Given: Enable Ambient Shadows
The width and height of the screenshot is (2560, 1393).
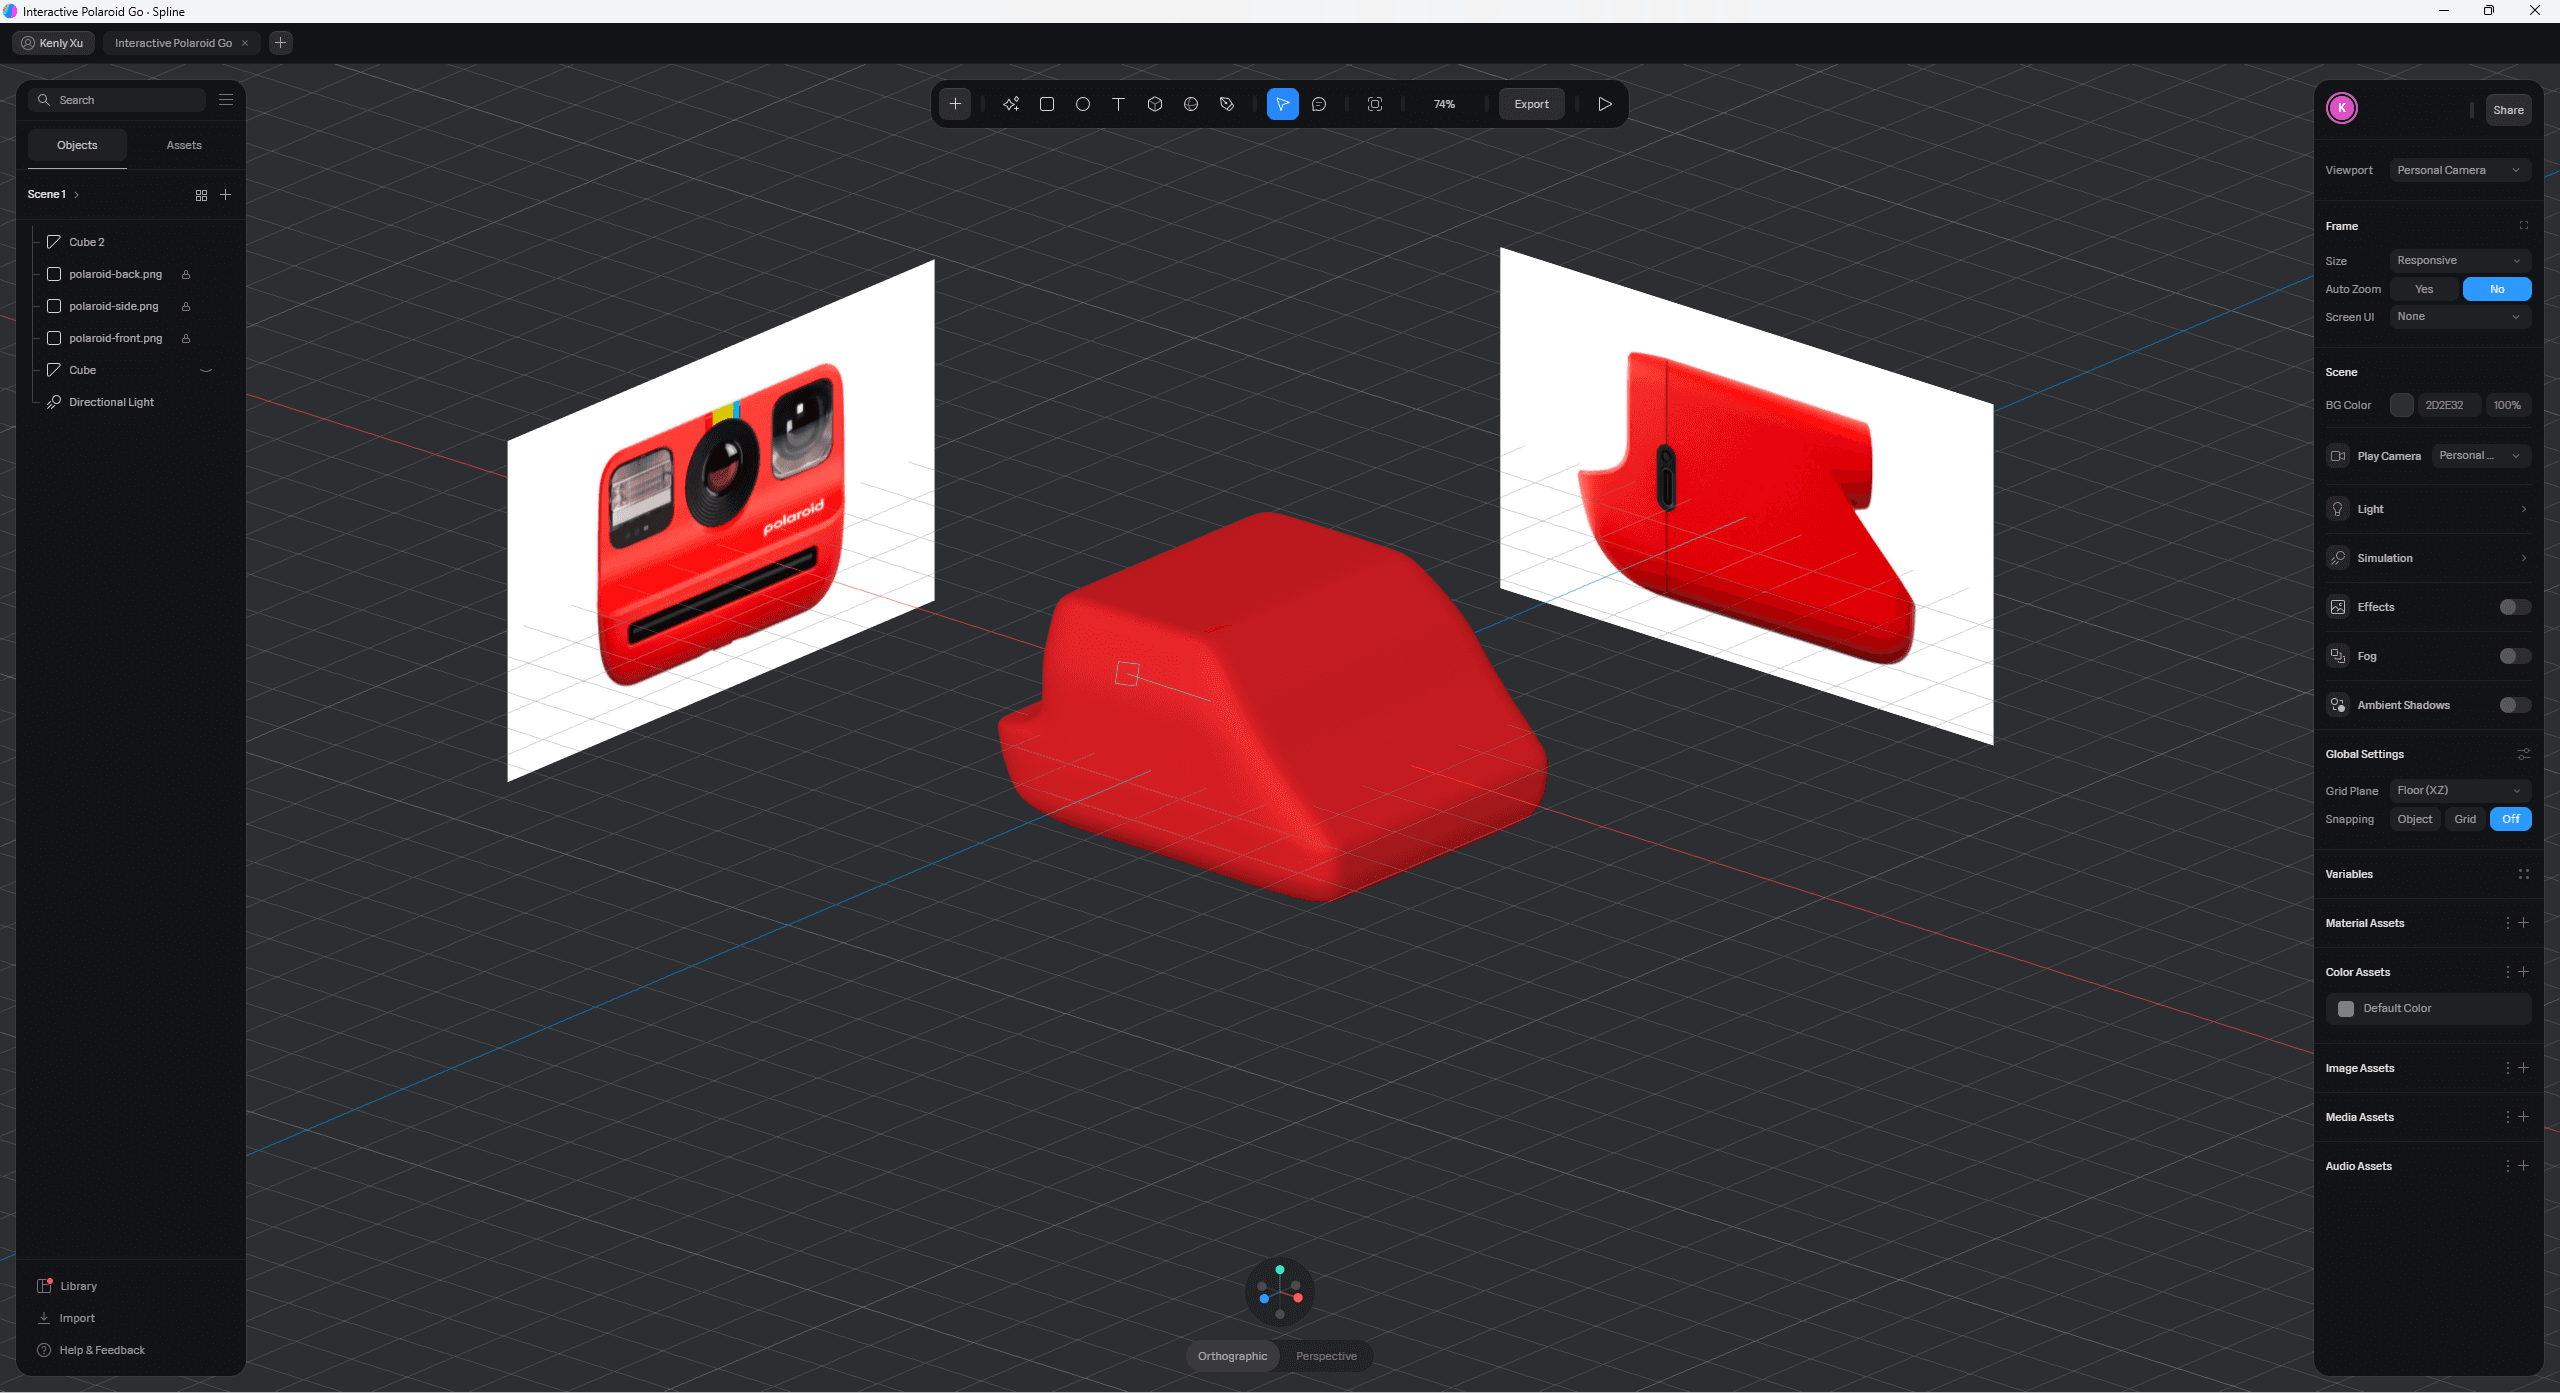Looking at the screenshot, I should pos(2512,705).
